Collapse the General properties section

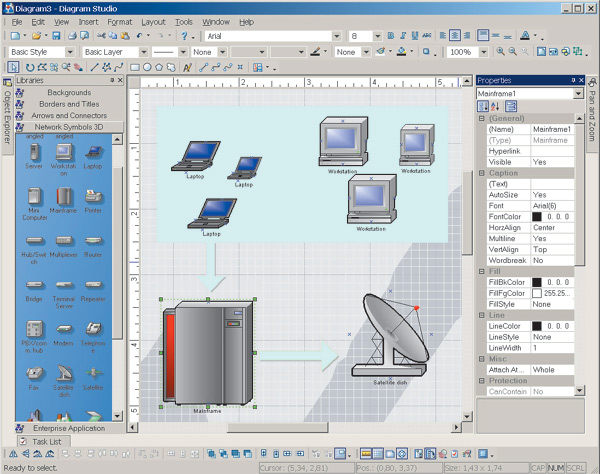point(481,118)
